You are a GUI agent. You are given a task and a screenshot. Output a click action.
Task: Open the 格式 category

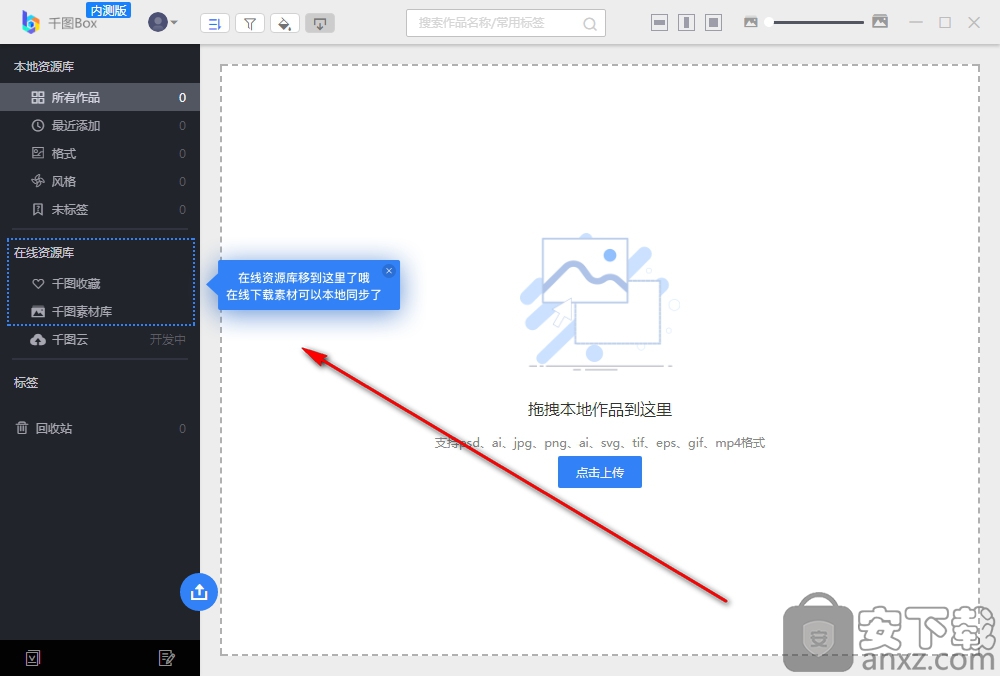click(x=99, y=153)
